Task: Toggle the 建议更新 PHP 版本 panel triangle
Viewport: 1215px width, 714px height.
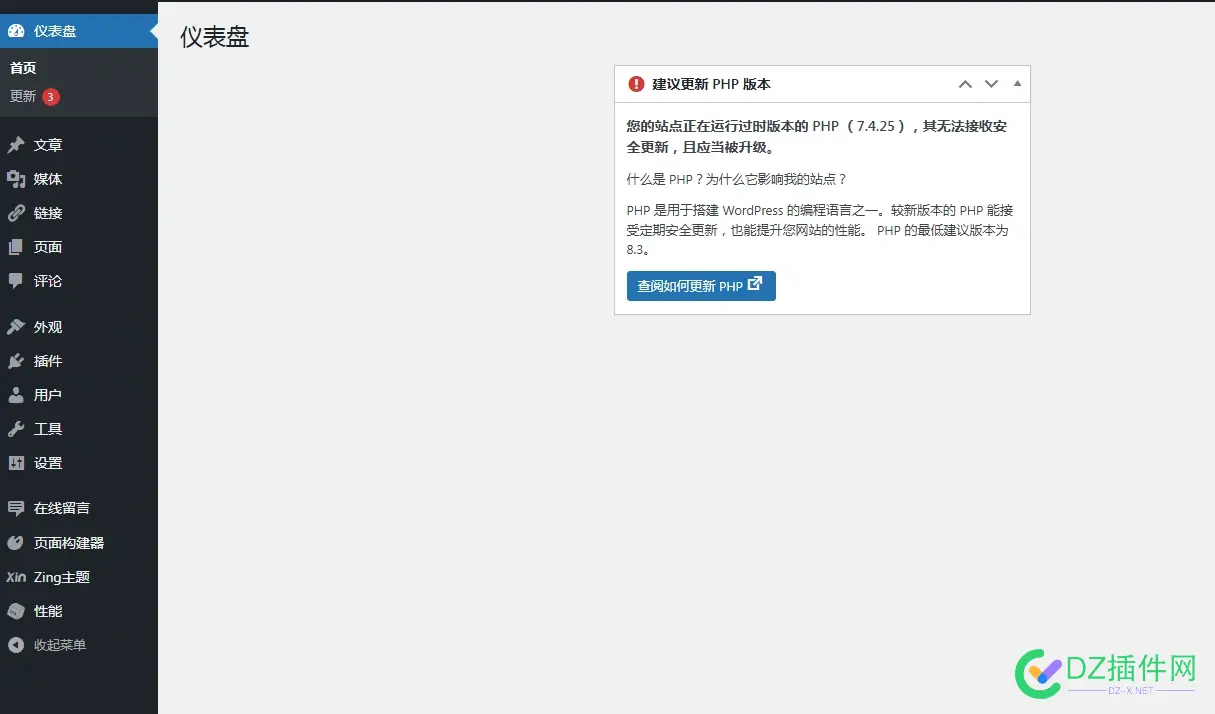Action: (x=1017, y=84)
